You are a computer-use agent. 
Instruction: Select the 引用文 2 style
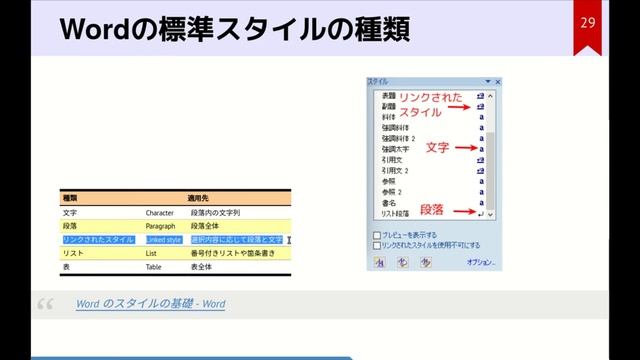[x=395, y=170]
